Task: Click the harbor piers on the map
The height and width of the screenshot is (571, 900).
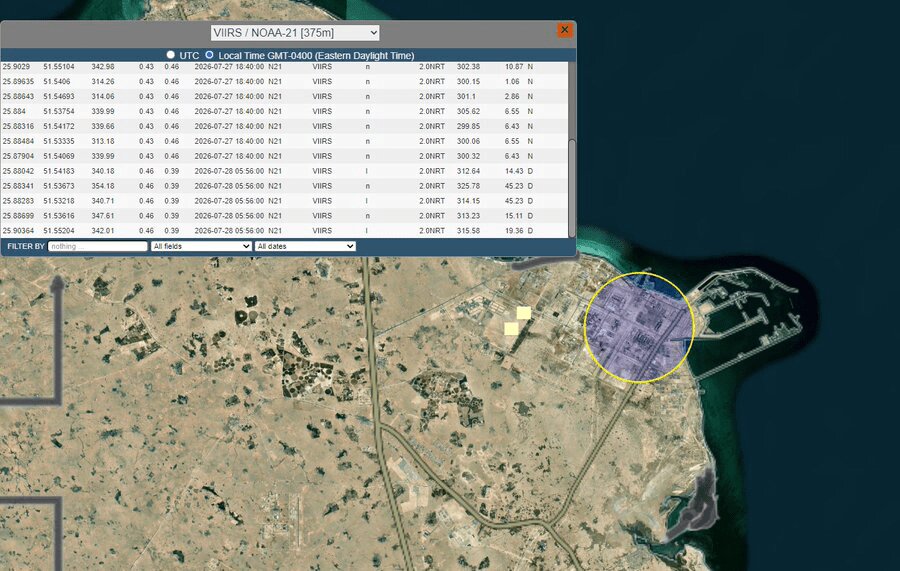Action: pos(746,321)
